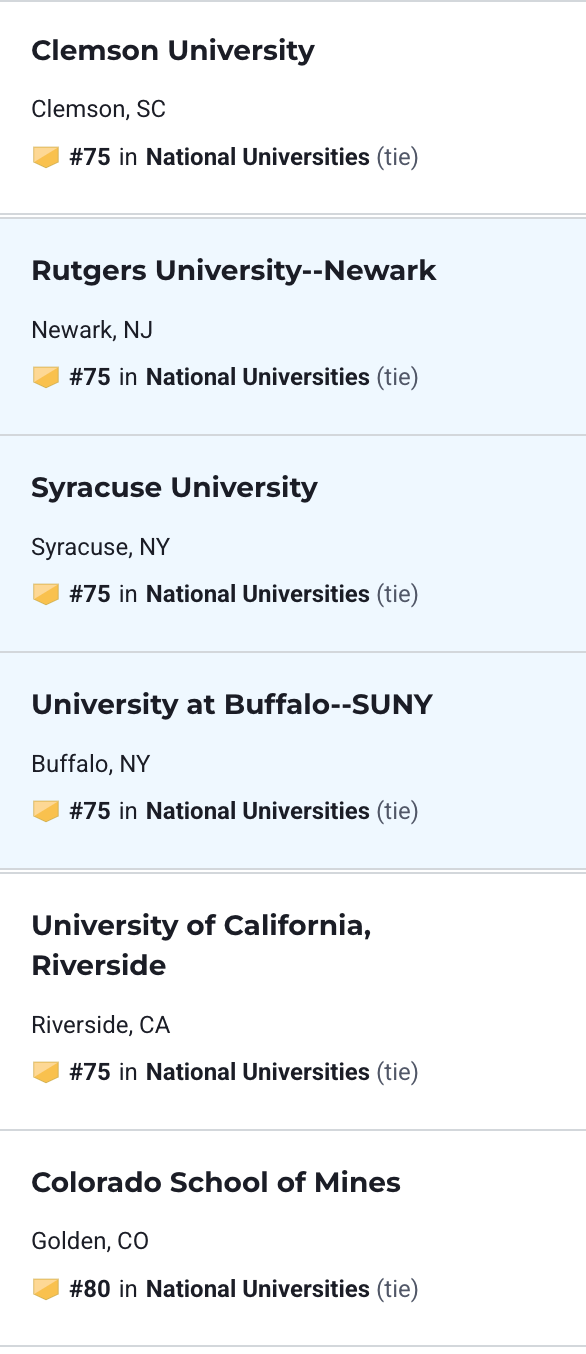Open University of California, Riverside page
586x1354 pixels.
coord(202,945)
